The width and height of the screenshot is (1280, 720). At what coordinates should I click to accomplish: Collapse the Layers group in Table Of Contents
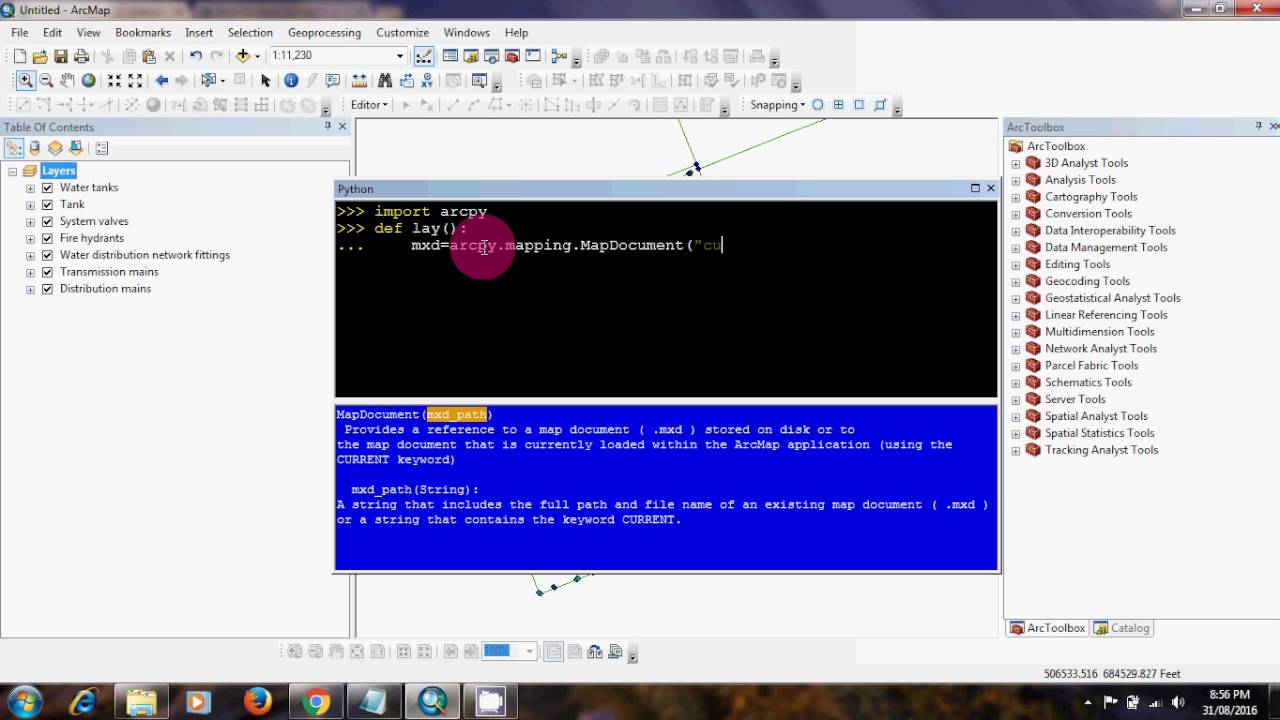tap(13, 172)
